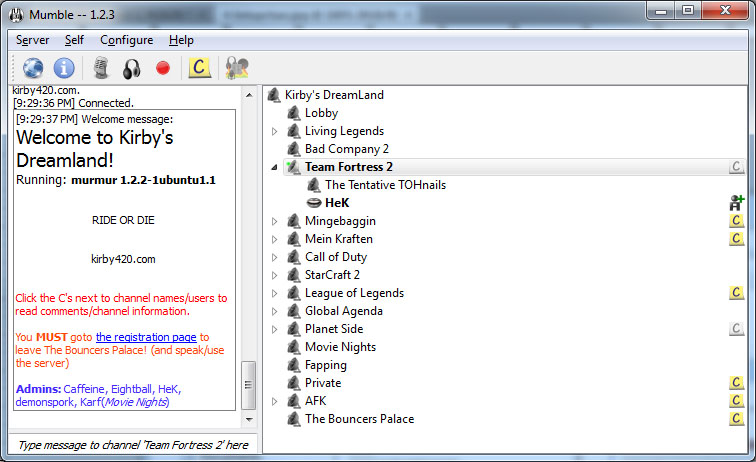The height and width of the screenshot is (462, 756).
Task: Expand the StarCraft 2 channel
Action: pyautogui.click(x=274, y=275)
